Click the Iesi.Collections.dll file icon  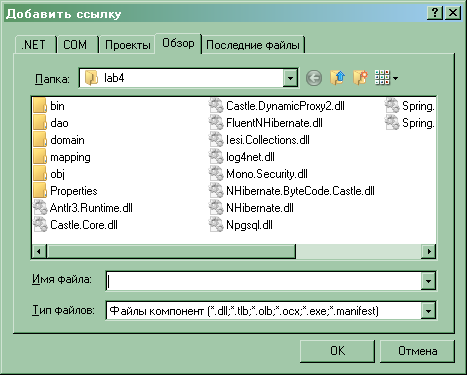tap(216, 140)
